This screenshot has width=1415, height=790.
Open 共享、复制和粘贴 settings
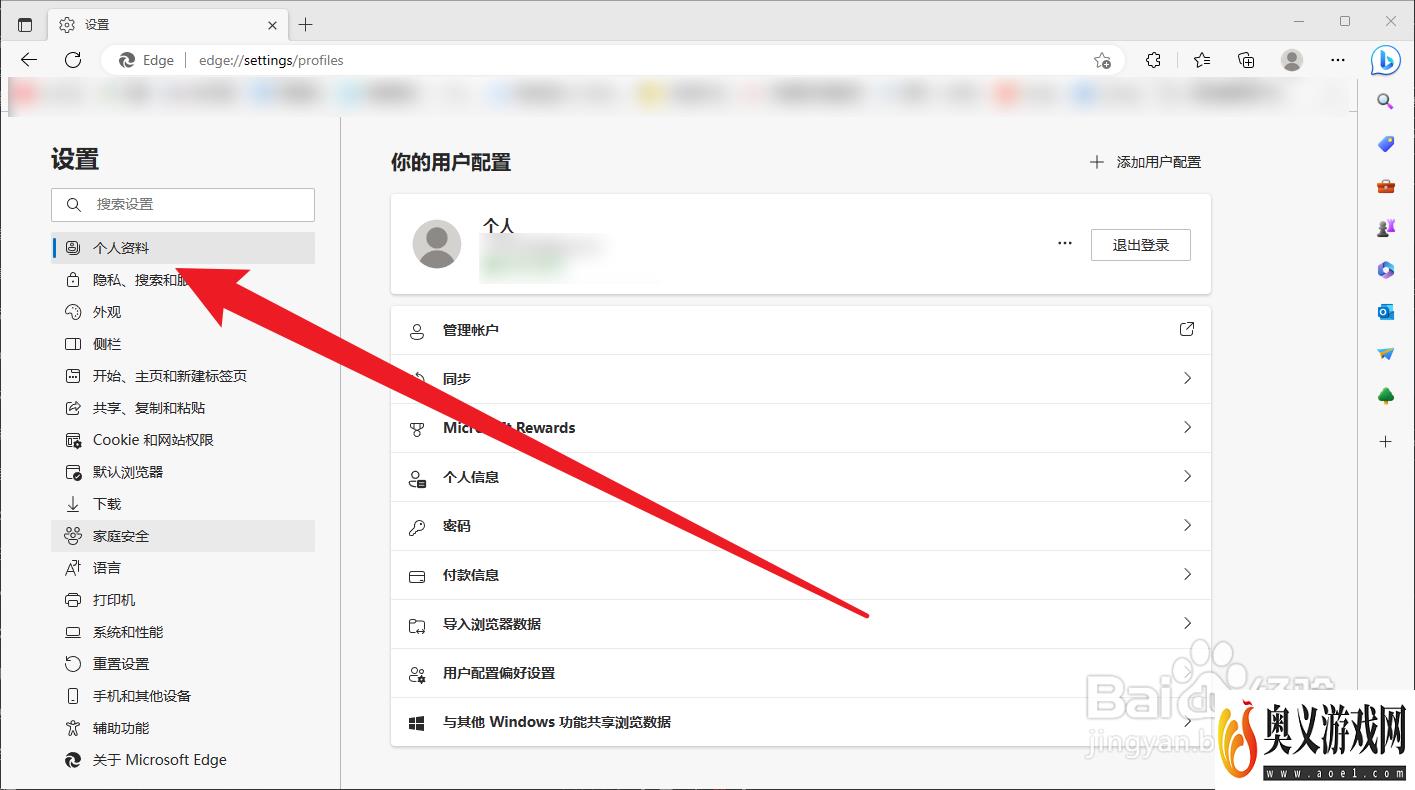(x=183, y=408)
